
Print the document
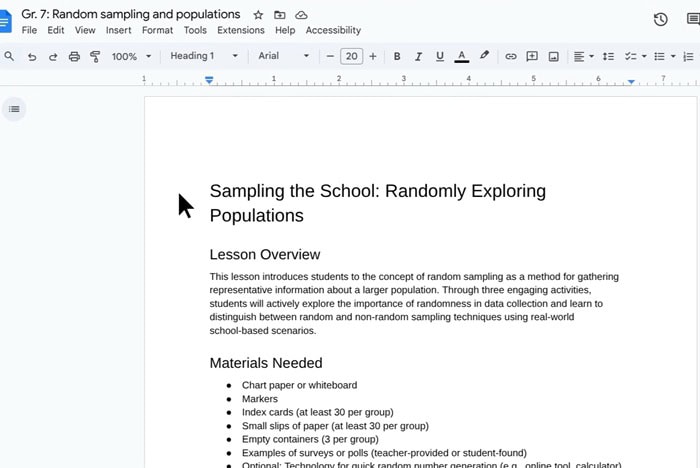tap(74, 57)
